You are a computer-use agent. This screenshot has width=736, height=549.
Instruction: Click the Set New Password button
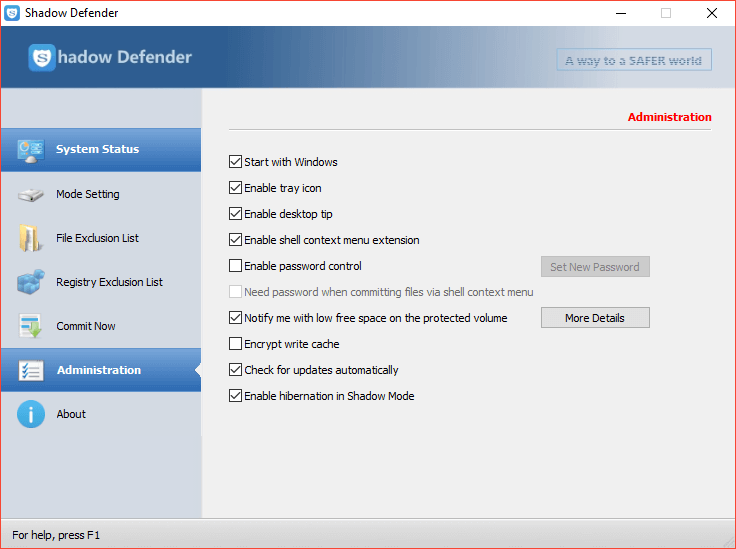(595, 267)
